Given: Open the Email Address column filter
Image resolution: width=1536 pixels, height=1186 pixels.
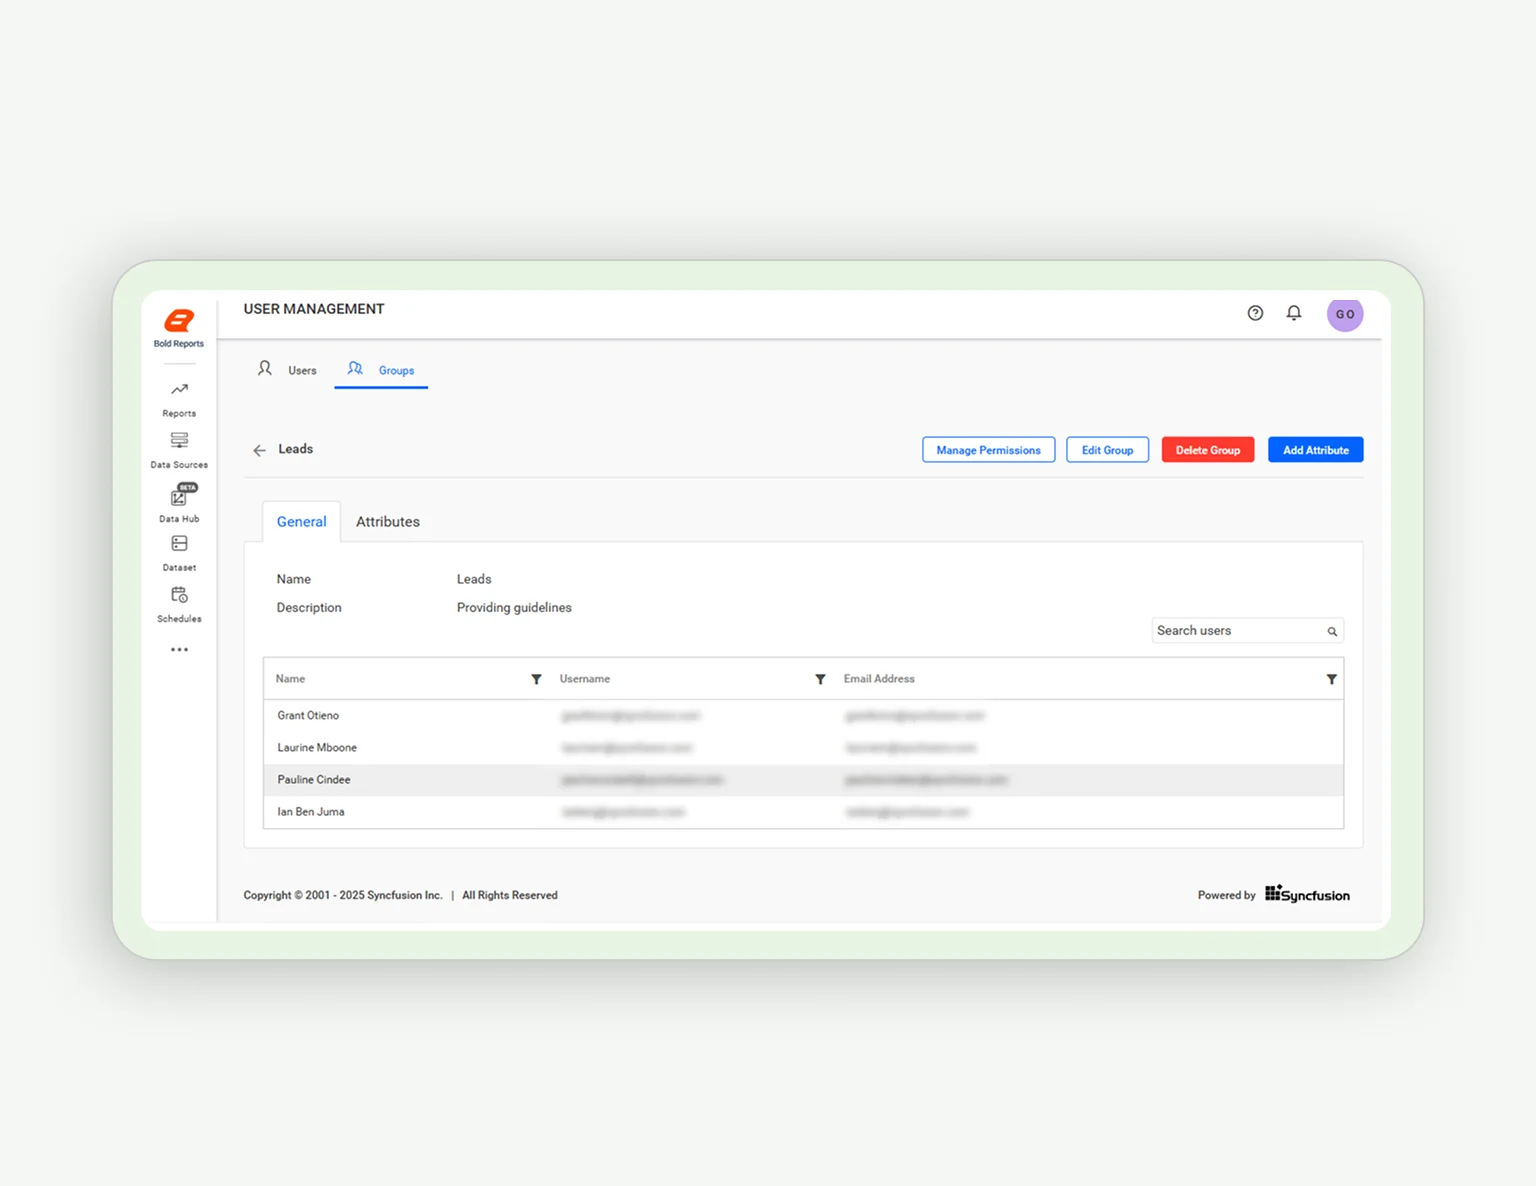Looking at the screenshot, I should 1331,679.
